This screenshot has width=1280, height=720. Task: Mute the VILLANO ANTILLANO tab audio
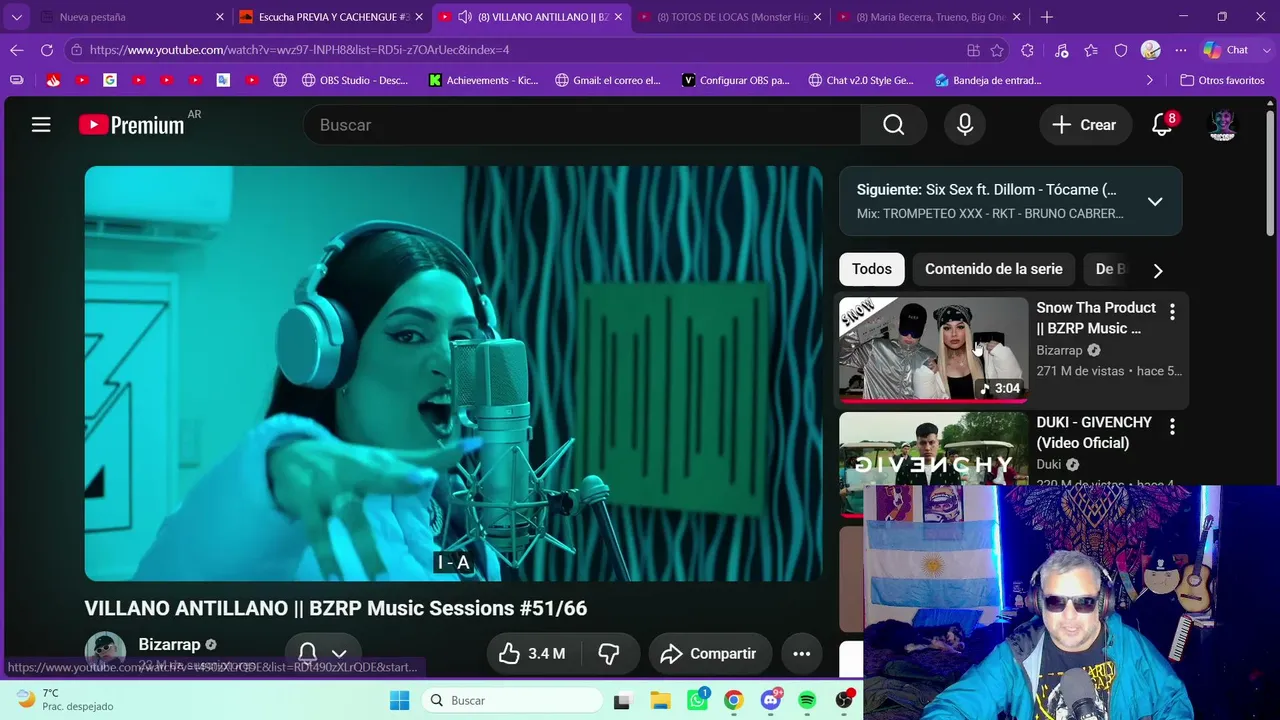pyautogui.click(x=465, y=17)
